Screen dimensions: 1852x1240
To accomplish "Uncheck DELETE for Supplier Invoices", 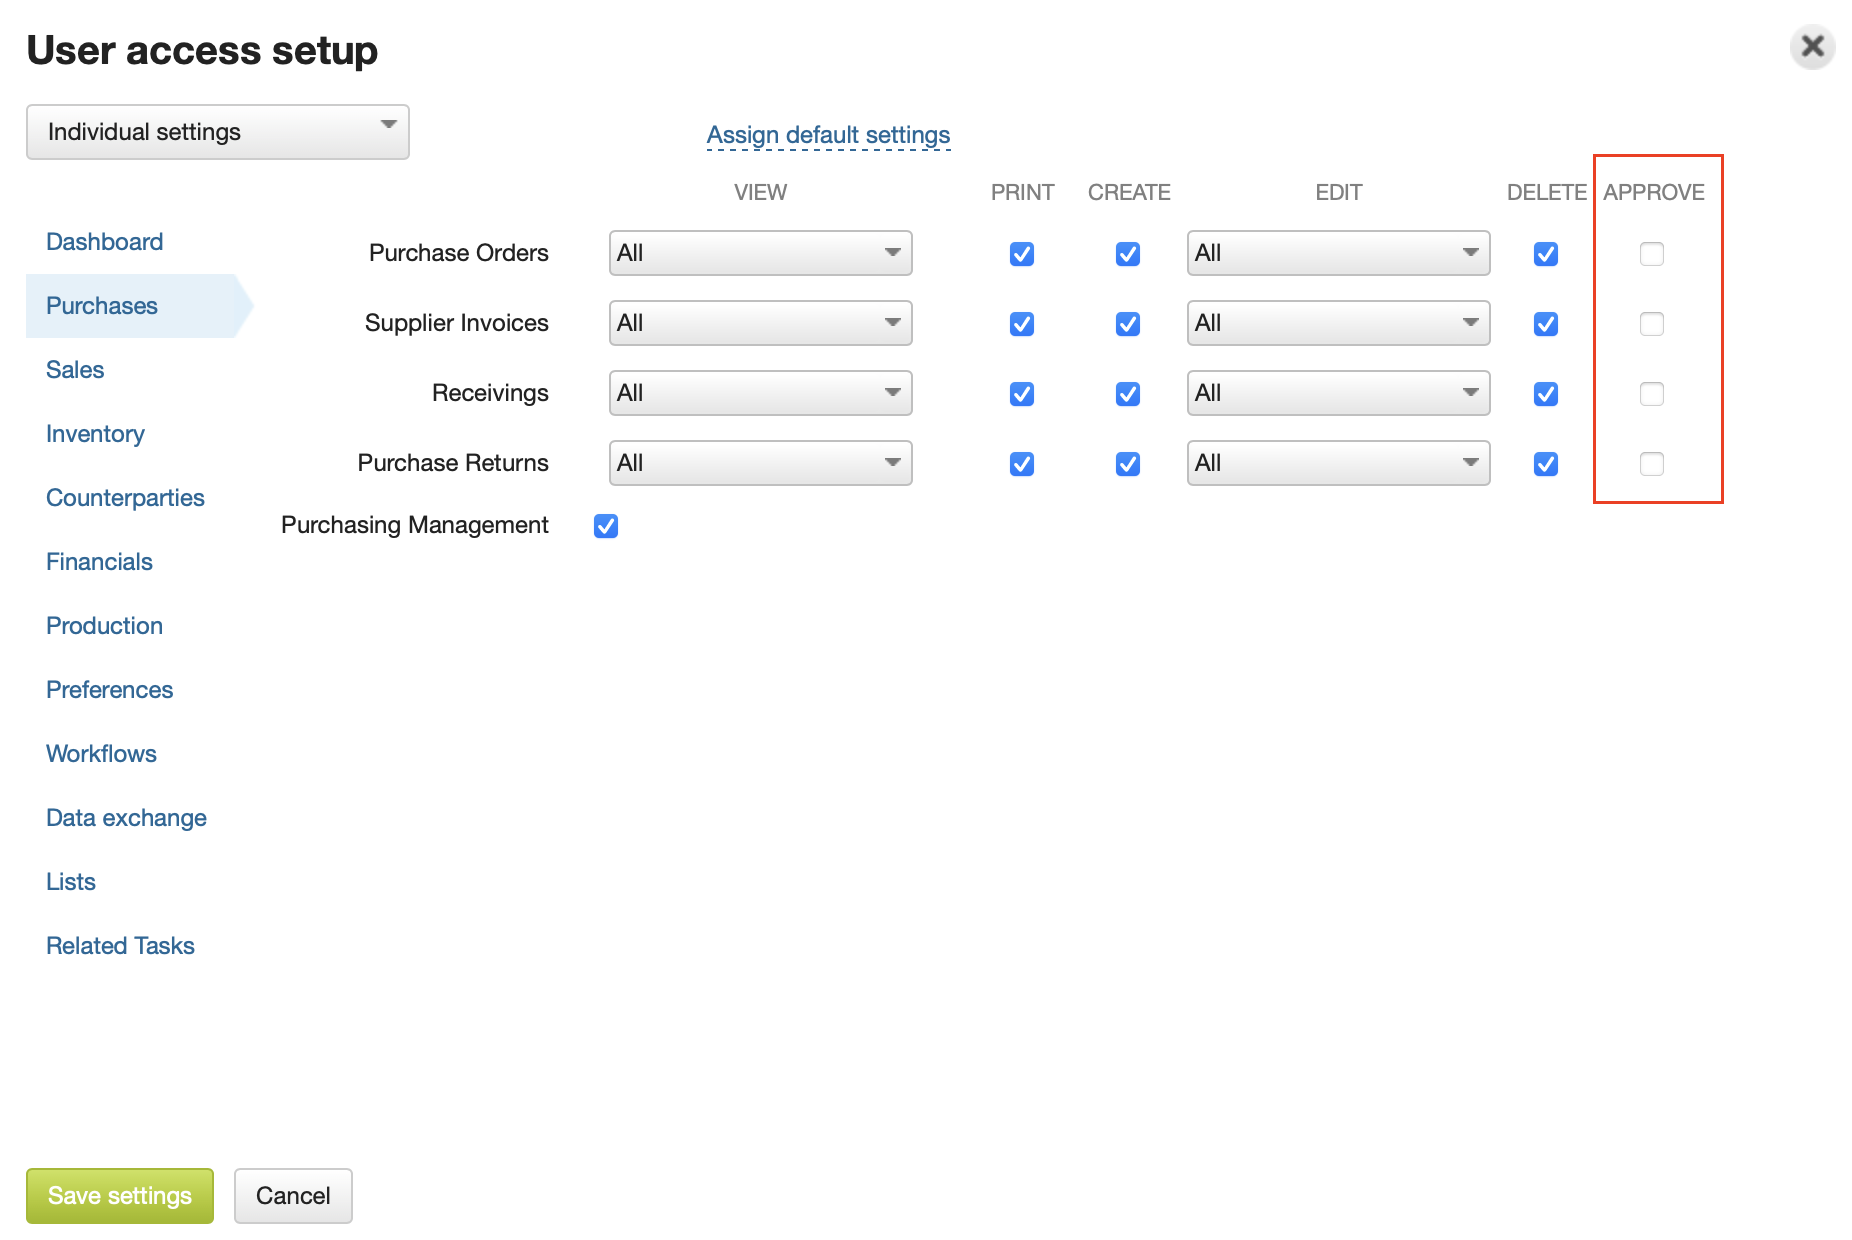I will [1546, 324].
